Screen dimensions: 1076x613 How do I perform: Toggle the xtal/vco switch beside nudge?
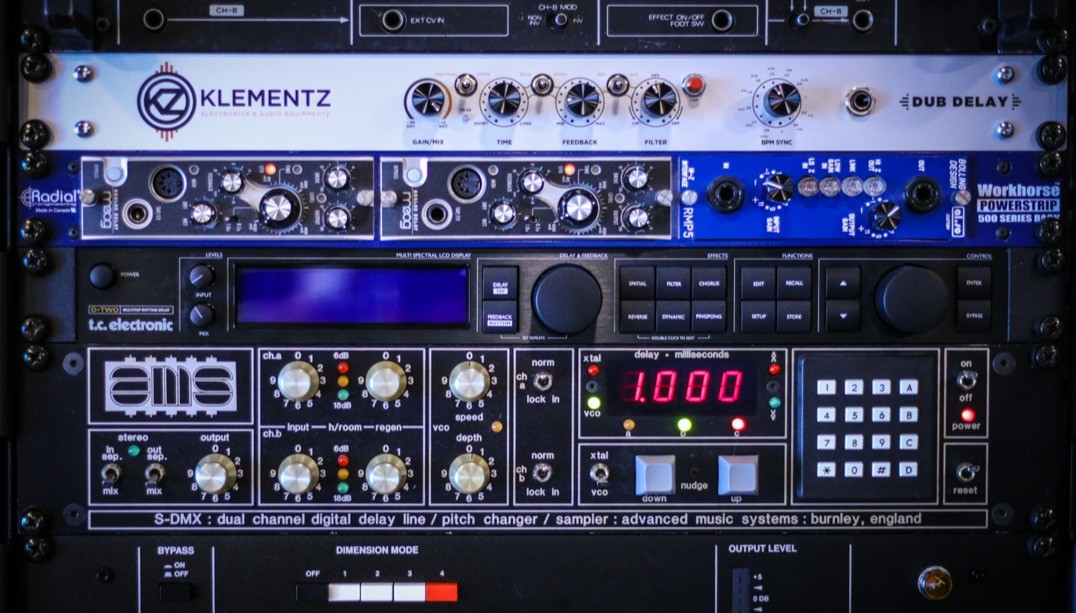point(599,471)
